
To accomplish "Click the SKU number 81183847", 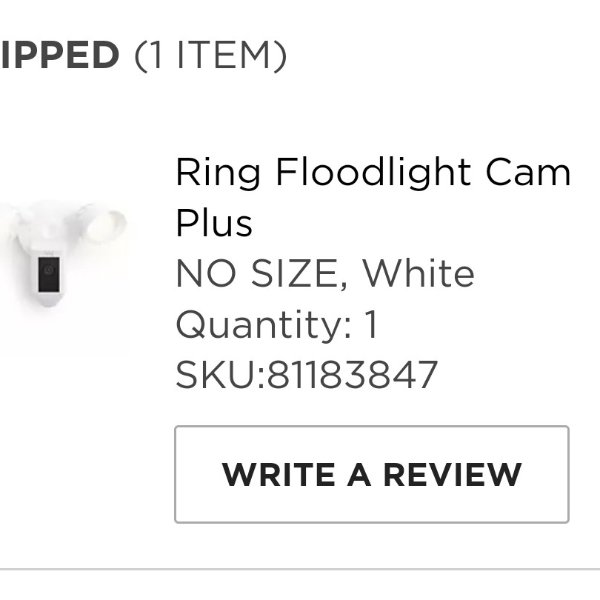I will point(352,374).
